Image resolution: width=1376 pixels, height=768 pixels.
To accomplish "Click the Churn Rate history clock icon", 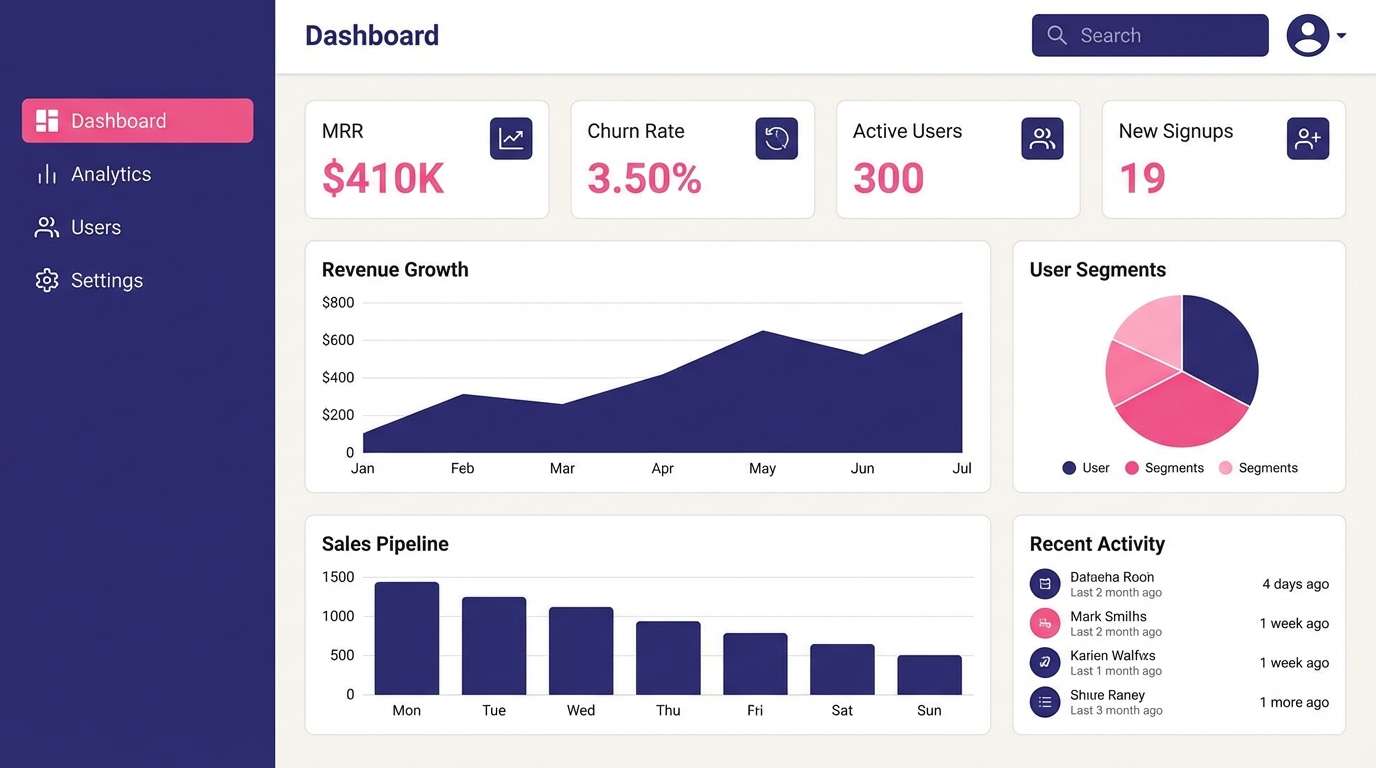I will 776,138.
